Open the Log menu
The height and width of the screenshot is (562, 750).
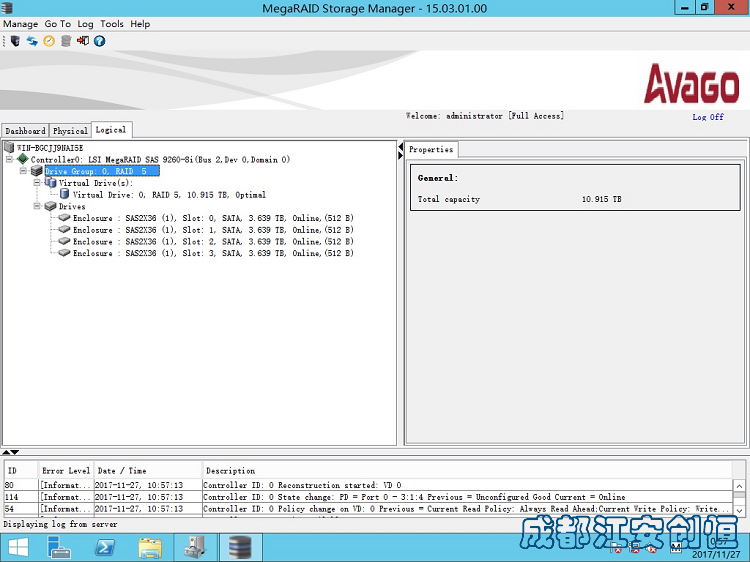click(x=86, y=24)
